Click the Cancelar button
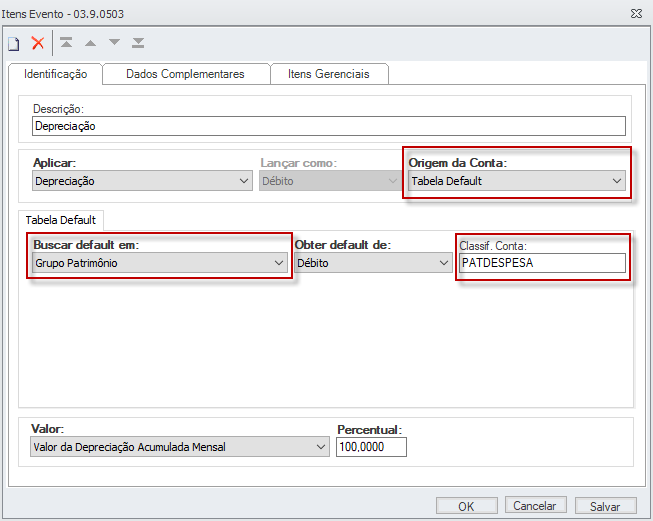Image resolution: width=653 pixels, height=521 pixels. pyautogui.click(x=536, y=505)
